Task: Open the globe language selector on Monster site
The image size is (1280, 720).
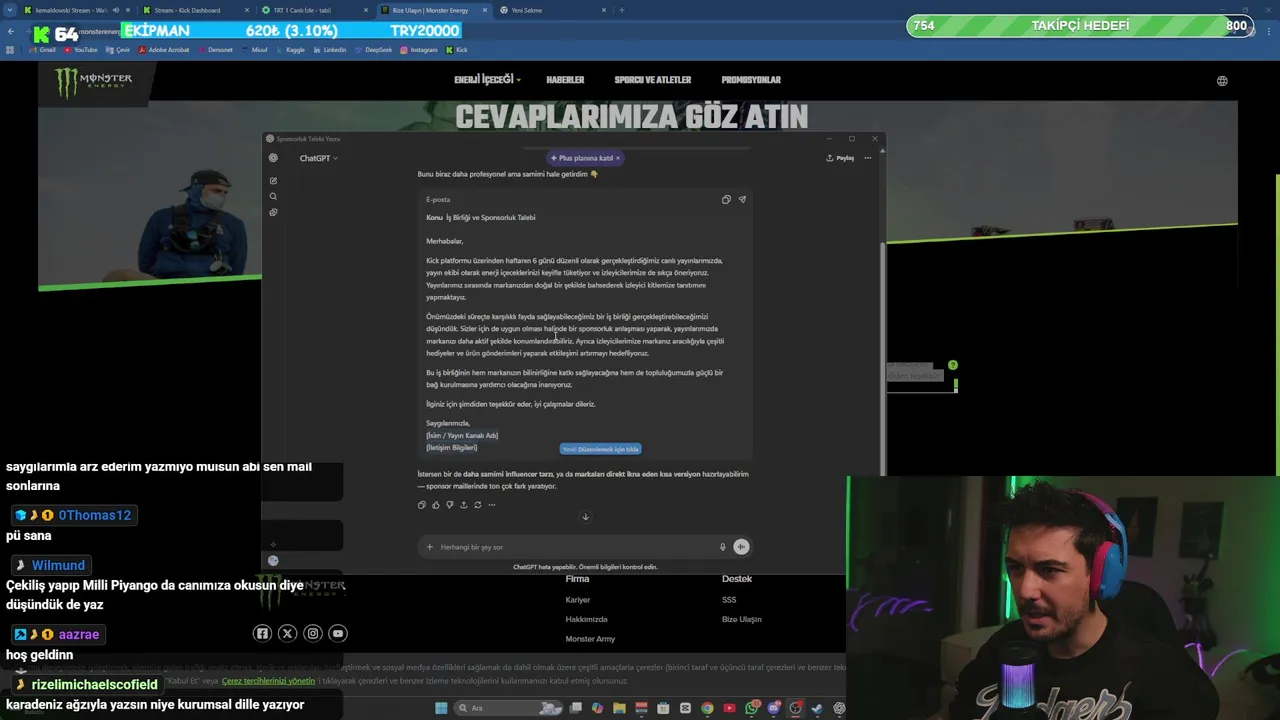Action: point(1222,81)
